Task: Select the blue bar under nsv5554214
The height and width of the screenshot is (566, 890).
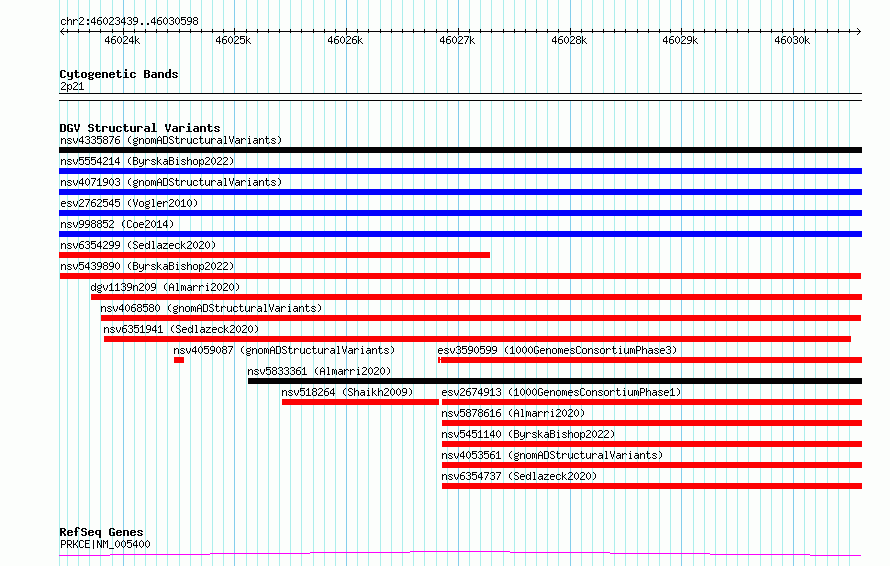Action: [460, 171]
